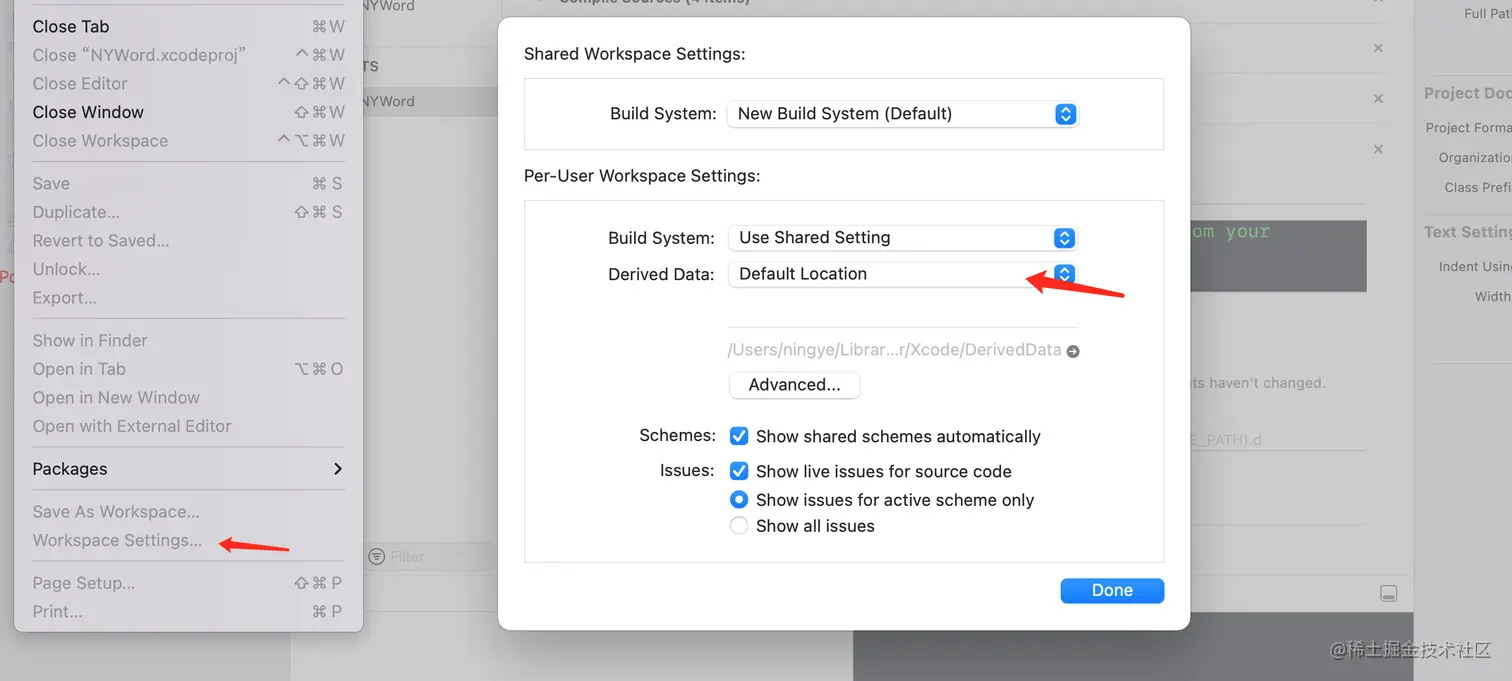Screen dimensions: 1512x681
Task: Toggle Show live issues for source code
Action: click(x=739, y=471)
